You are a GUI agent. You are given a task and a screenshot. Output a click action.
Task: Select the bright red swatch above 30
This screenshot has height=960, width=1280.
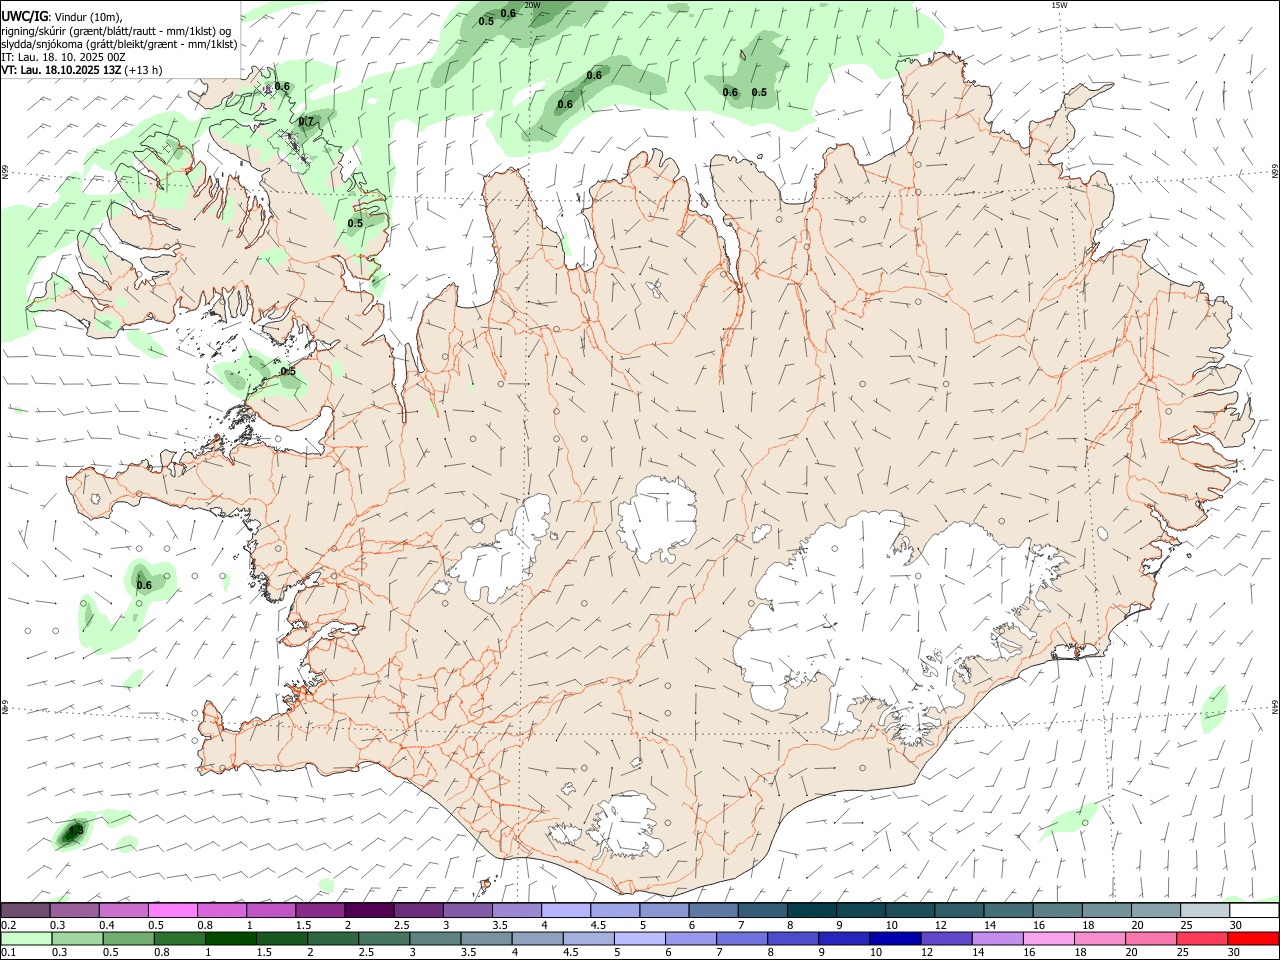coord(1252,938)
